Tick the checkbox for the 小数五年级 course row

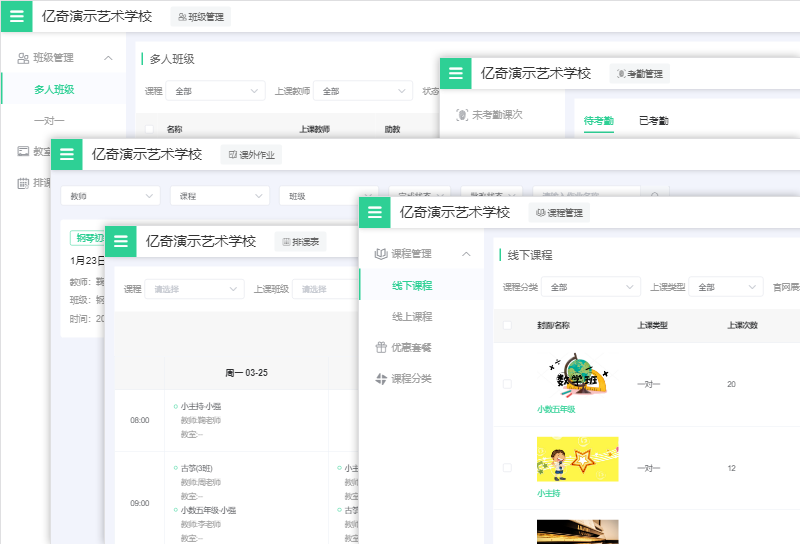(507, 384)
